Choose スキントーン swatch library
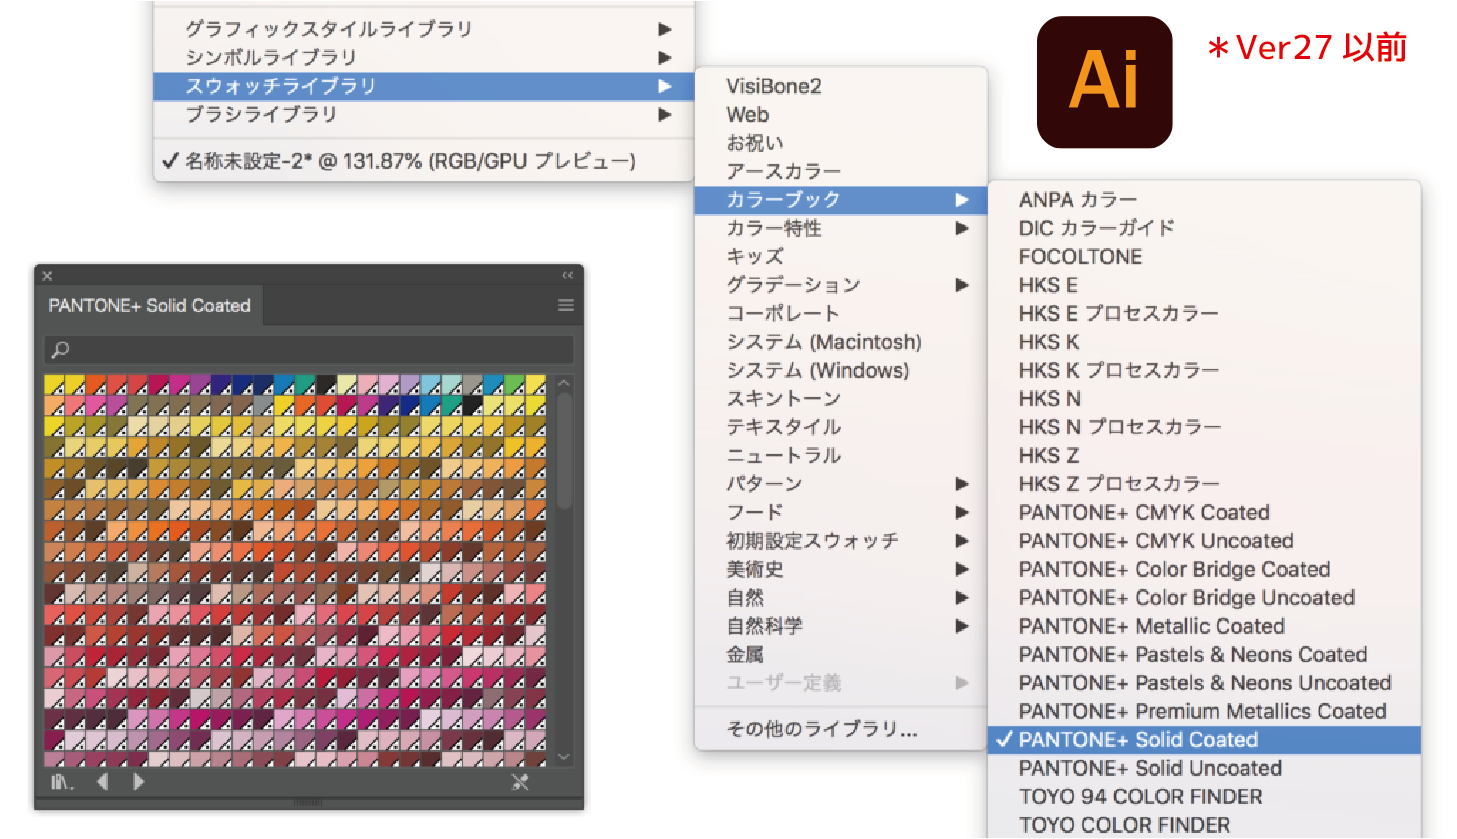Viewport: 1457px width, 839px height. (x=841, y=398)
